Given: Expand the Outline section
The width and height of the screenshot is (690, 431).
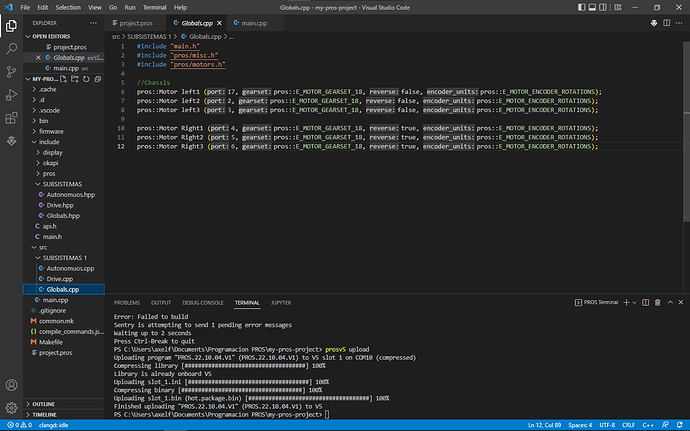Looking at the screenshot, I should [43, 404].
